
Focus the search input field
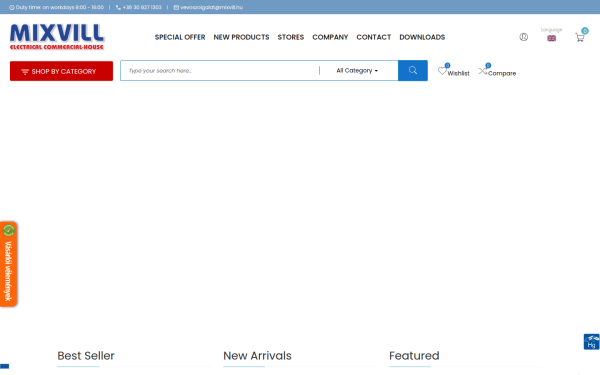pos(220,70)
